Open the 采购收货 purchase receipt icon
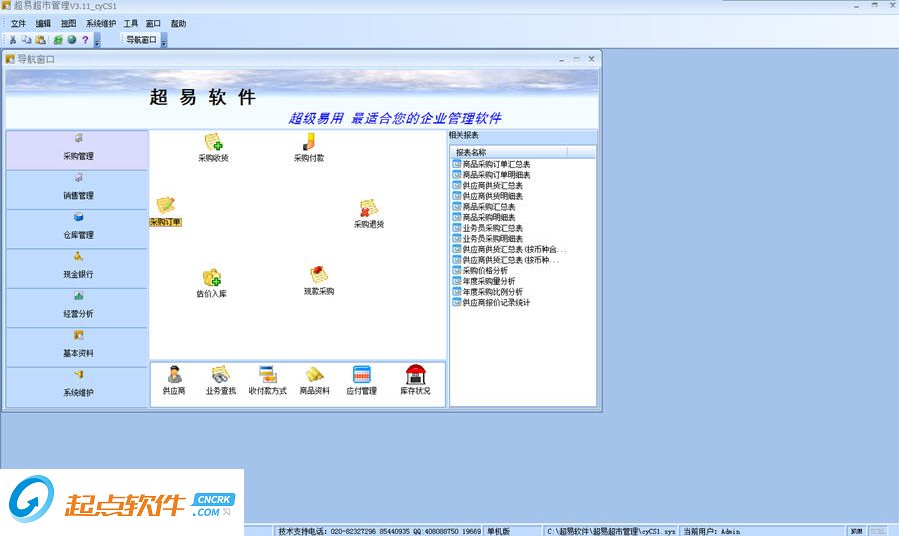Image resolution: width=899 pixels, height=536 pixels. (x=213, y=148)
